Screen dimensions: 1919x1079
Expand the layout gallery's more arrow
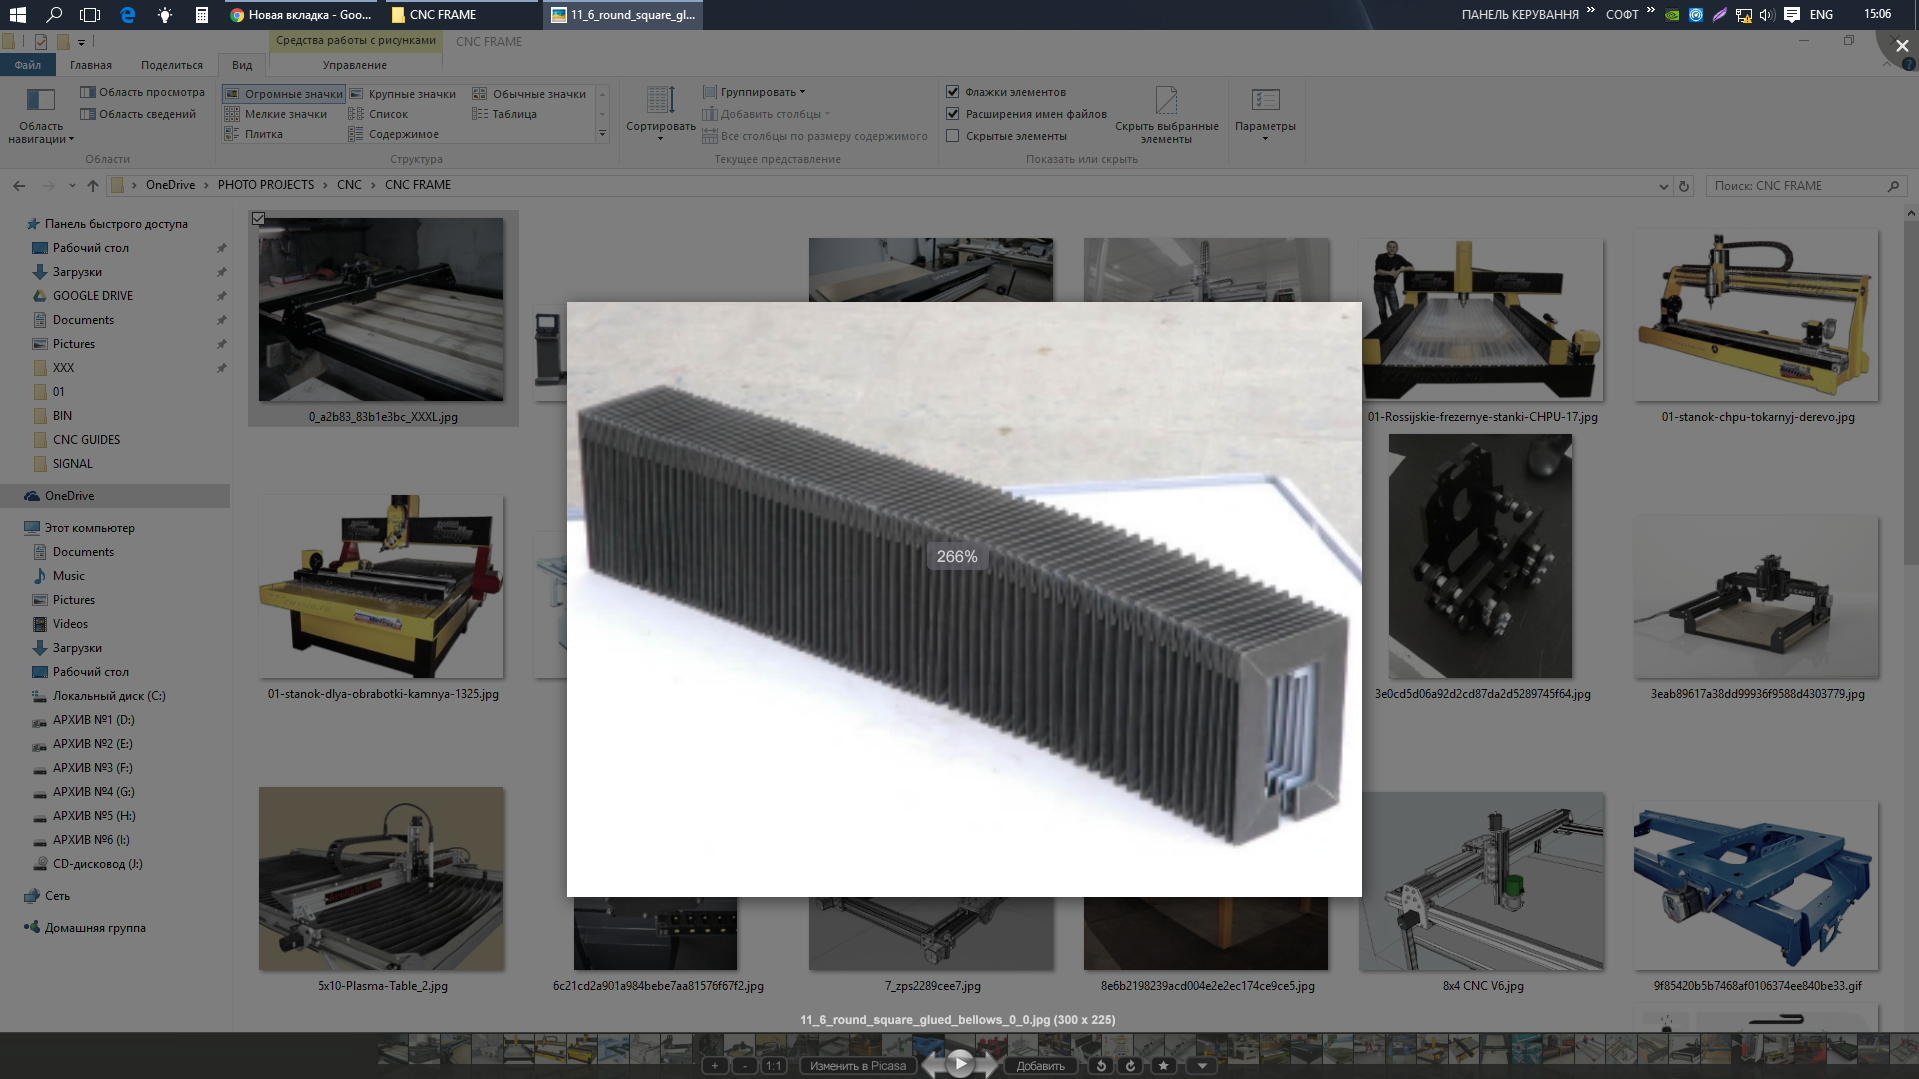click(602, 134)
